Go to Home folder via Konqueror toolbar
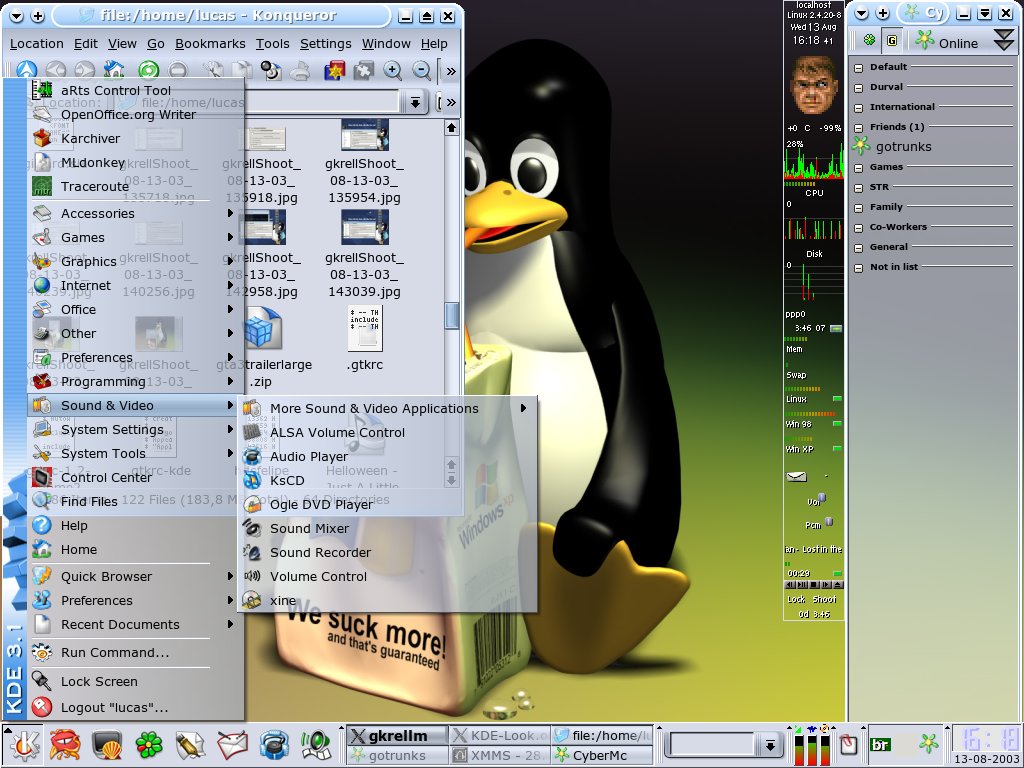The width and height of the screenshot is (1024, 768). (x=114, y=69)
